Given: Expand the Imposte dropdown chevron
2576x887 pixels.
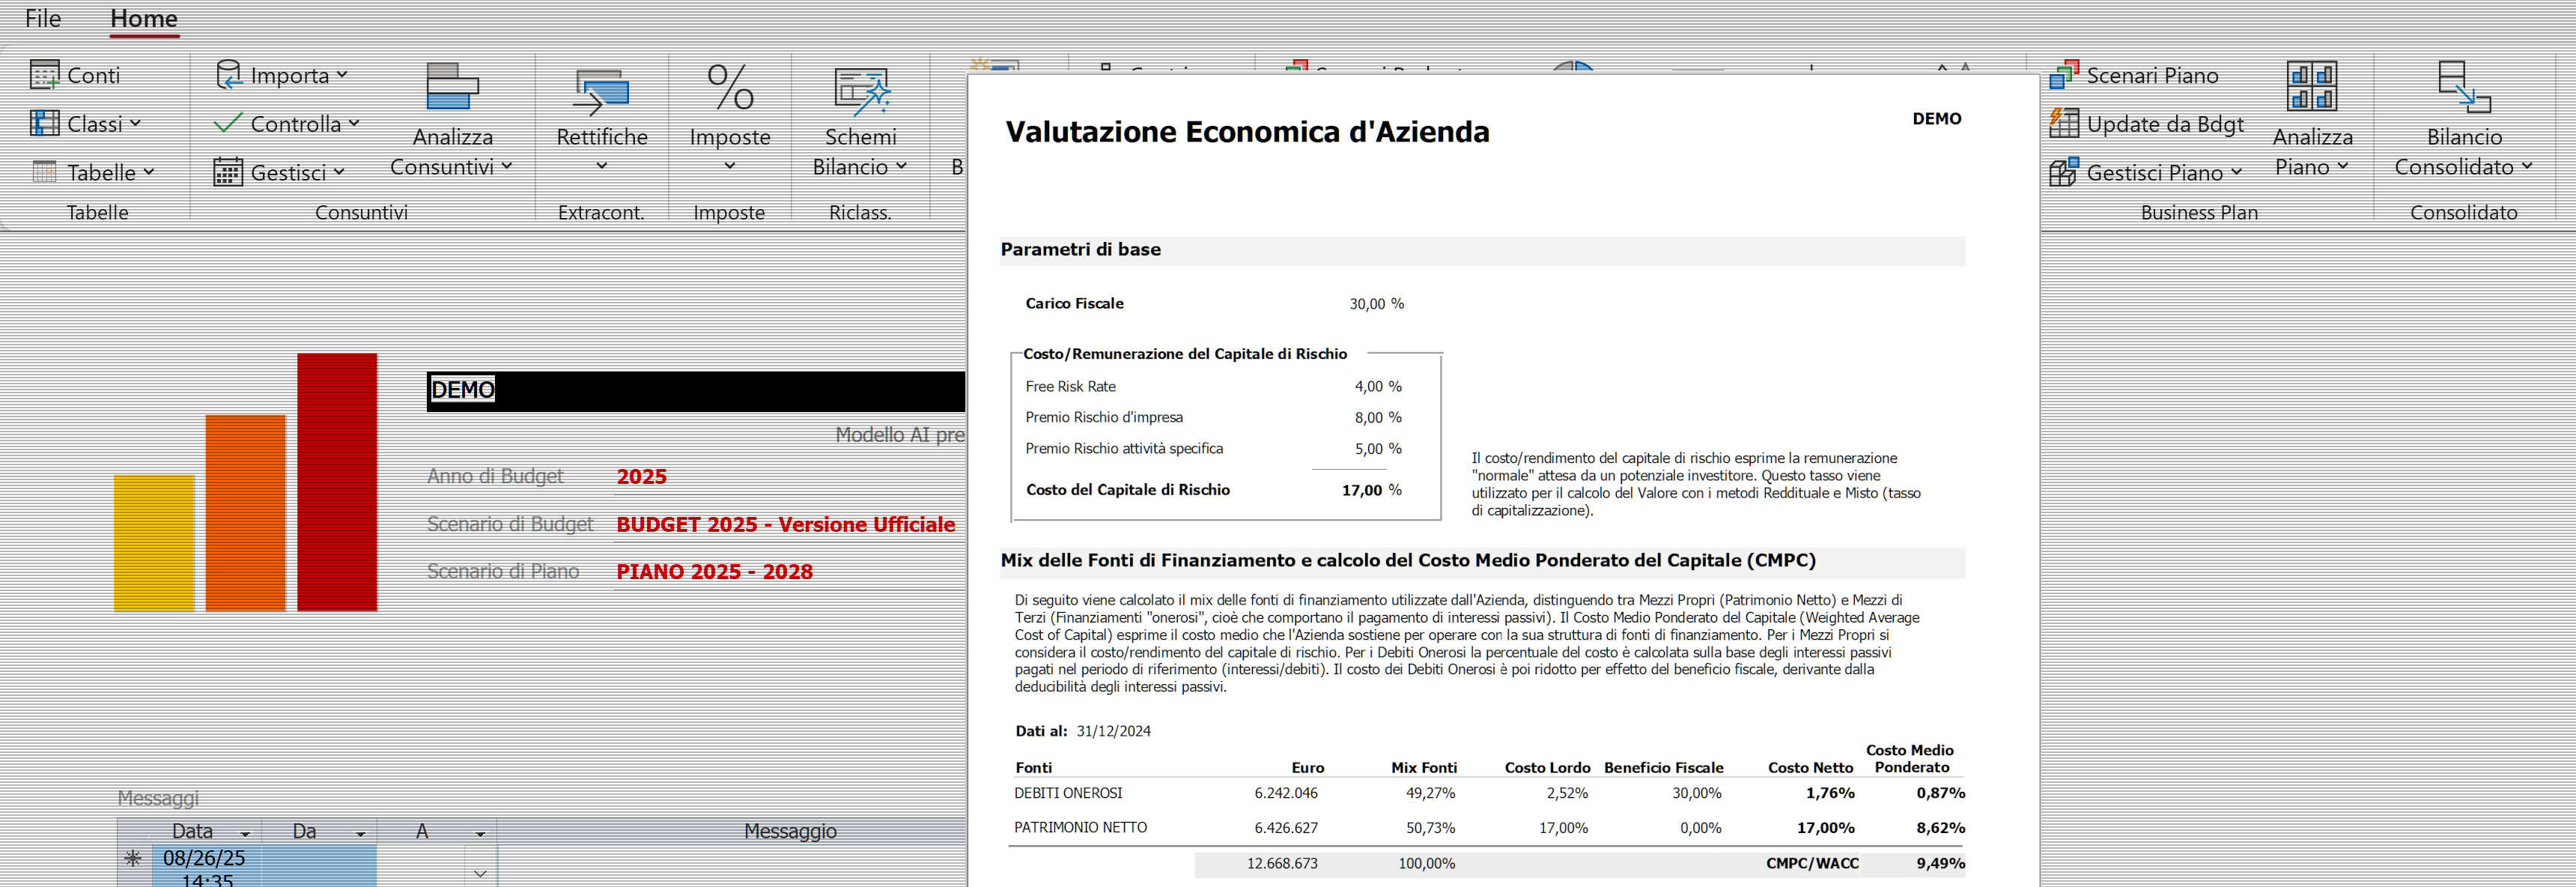Looking at the screenshot, I should click(730, 166).
